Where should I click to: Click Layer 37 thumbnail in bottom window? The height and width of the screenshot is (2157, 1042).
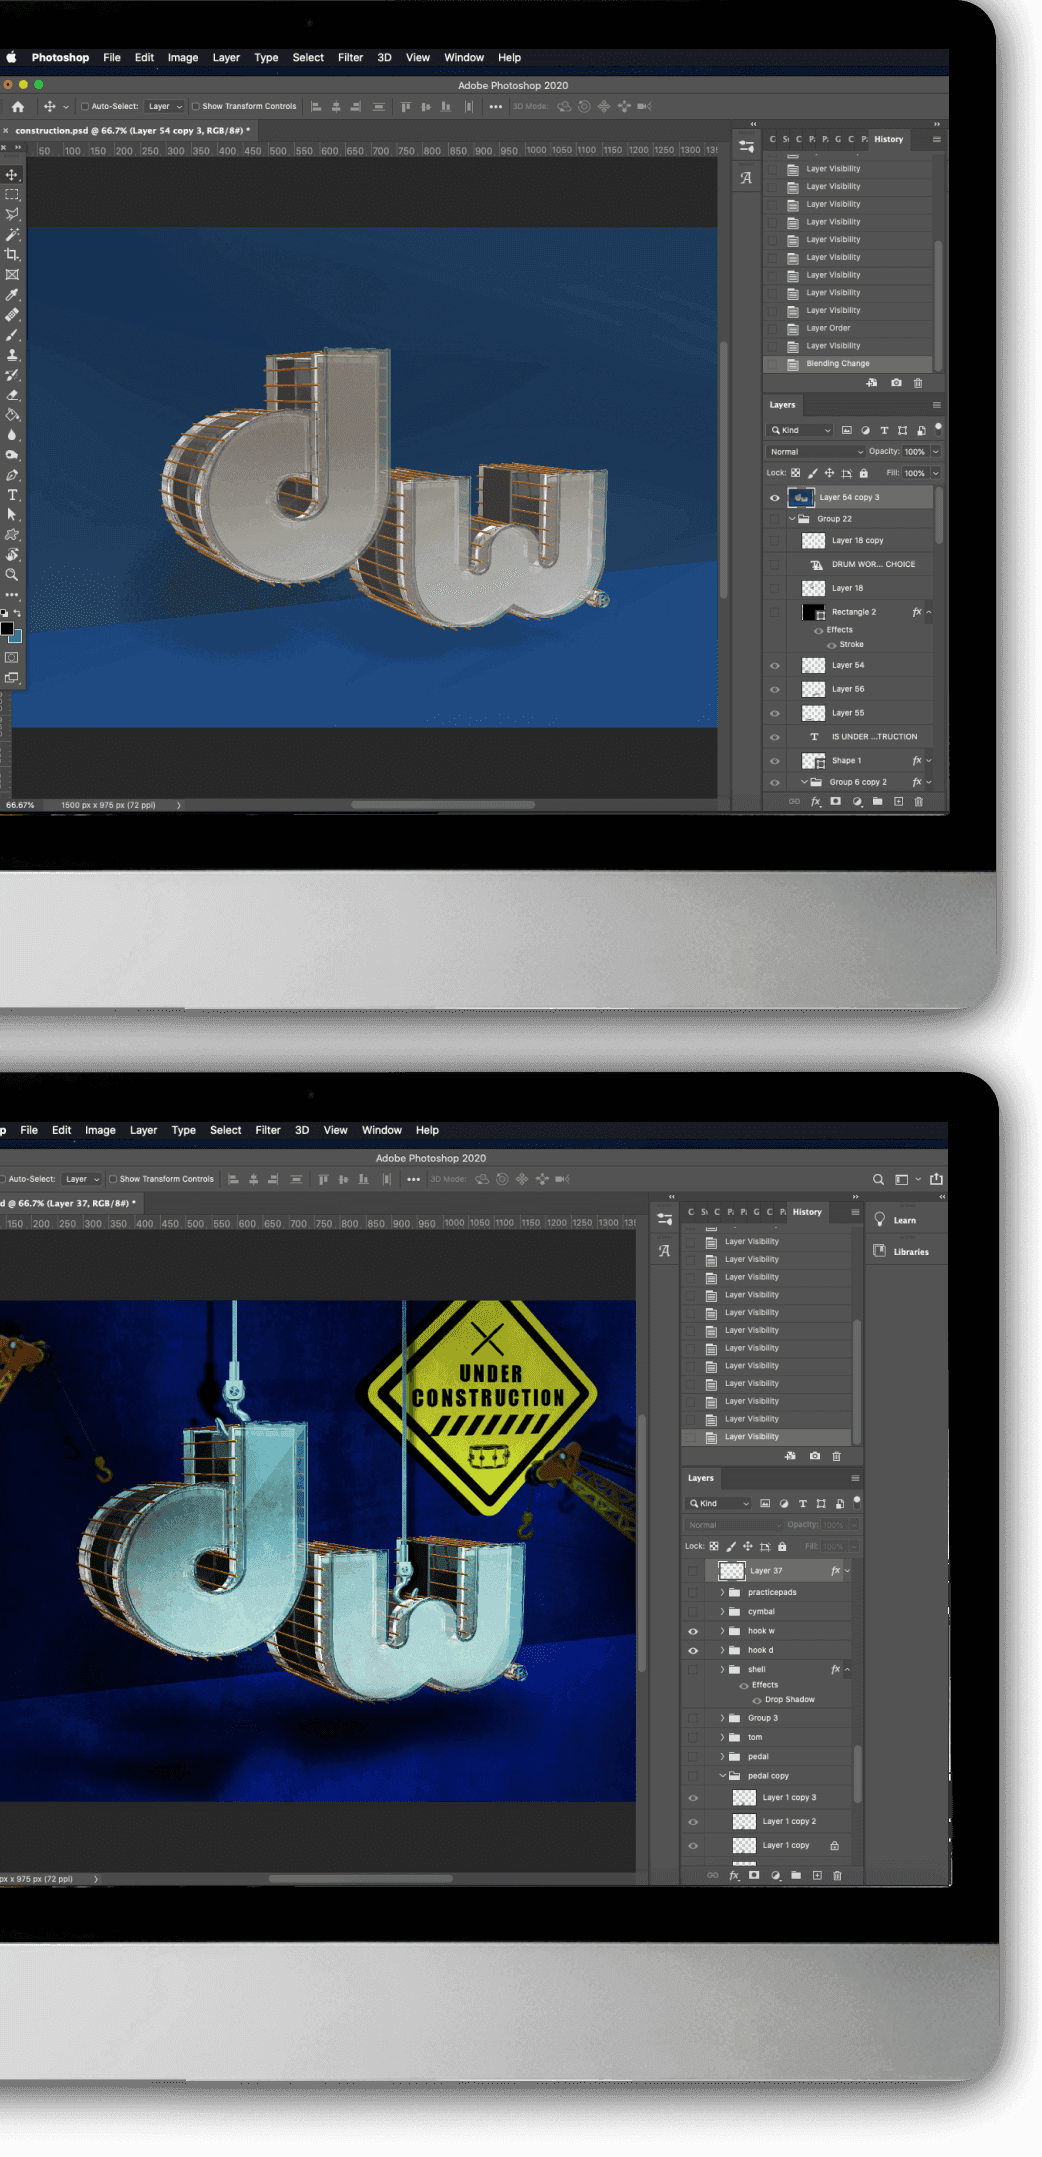[x=732, y=1571]
